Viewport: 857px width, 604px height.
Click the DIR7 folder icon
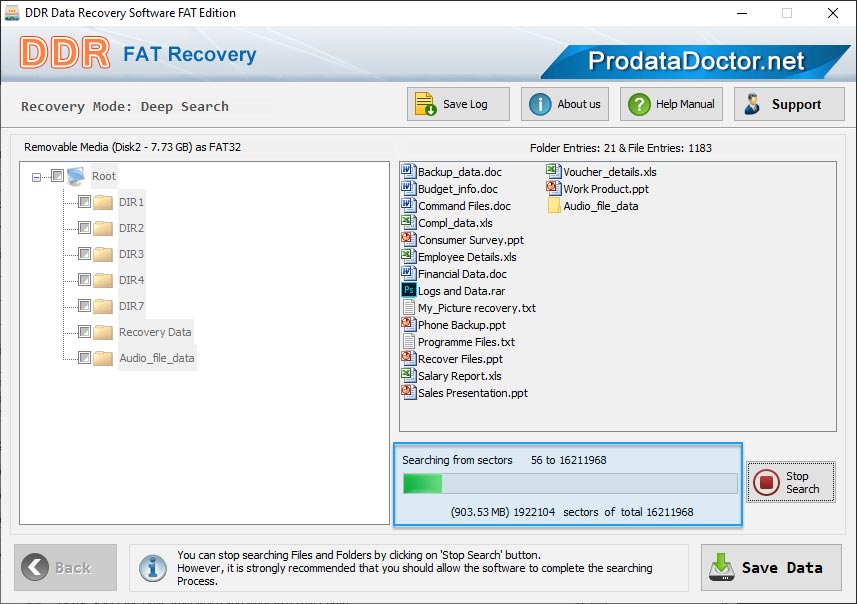point(103,306)
